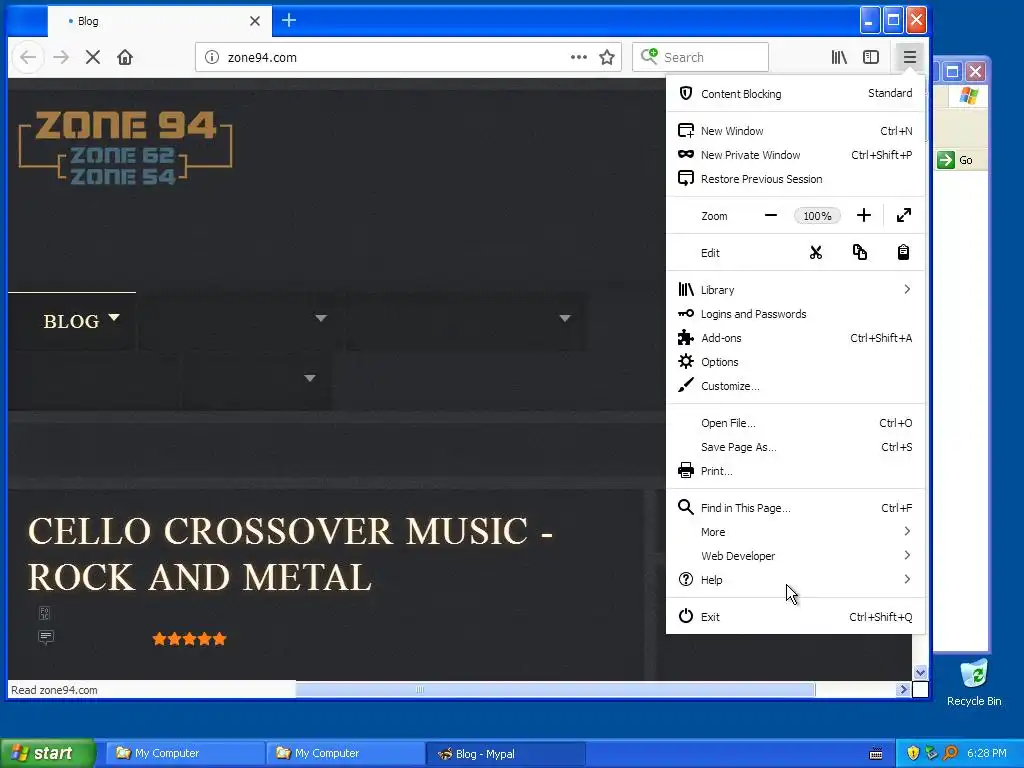Choose Restore Previous Session
Screen dimensions: 1024x768
(x=795, y=179)
